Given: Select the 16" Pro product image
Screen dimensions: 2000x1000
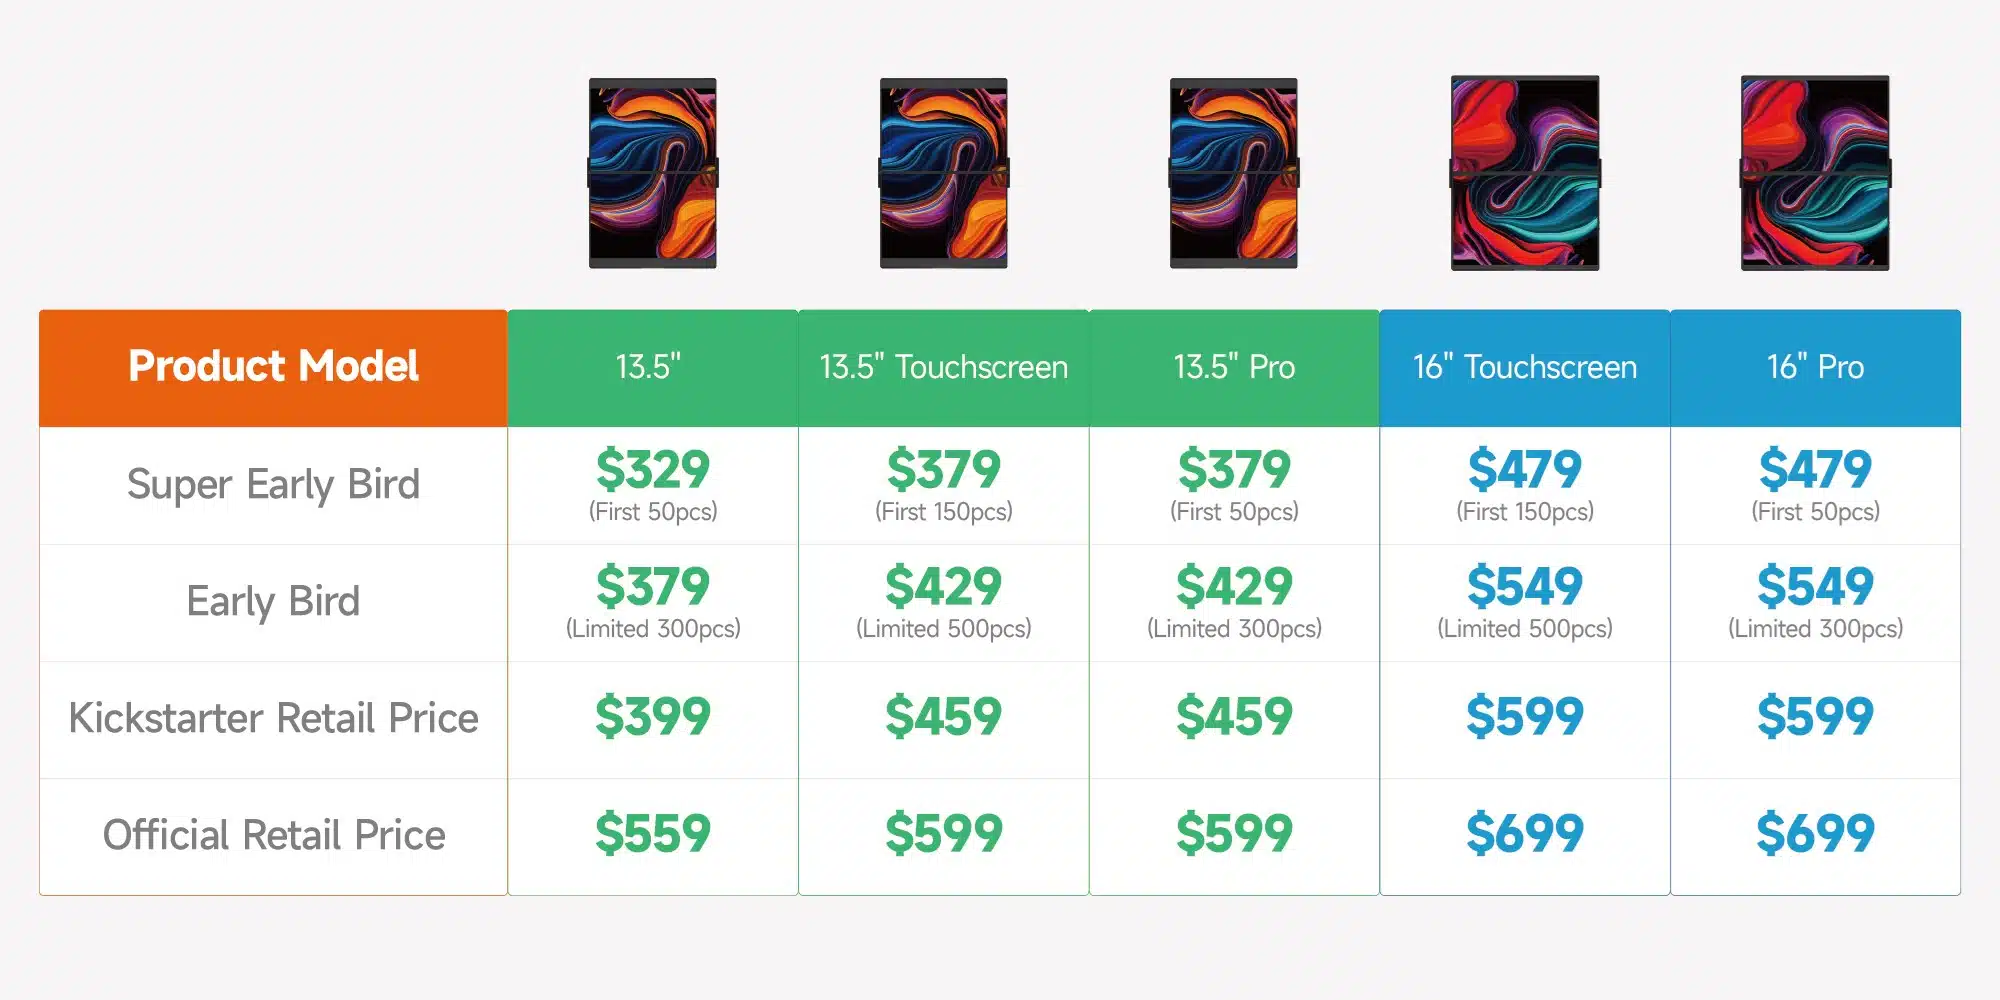Looking at the screenshot, I should 1815,173.
